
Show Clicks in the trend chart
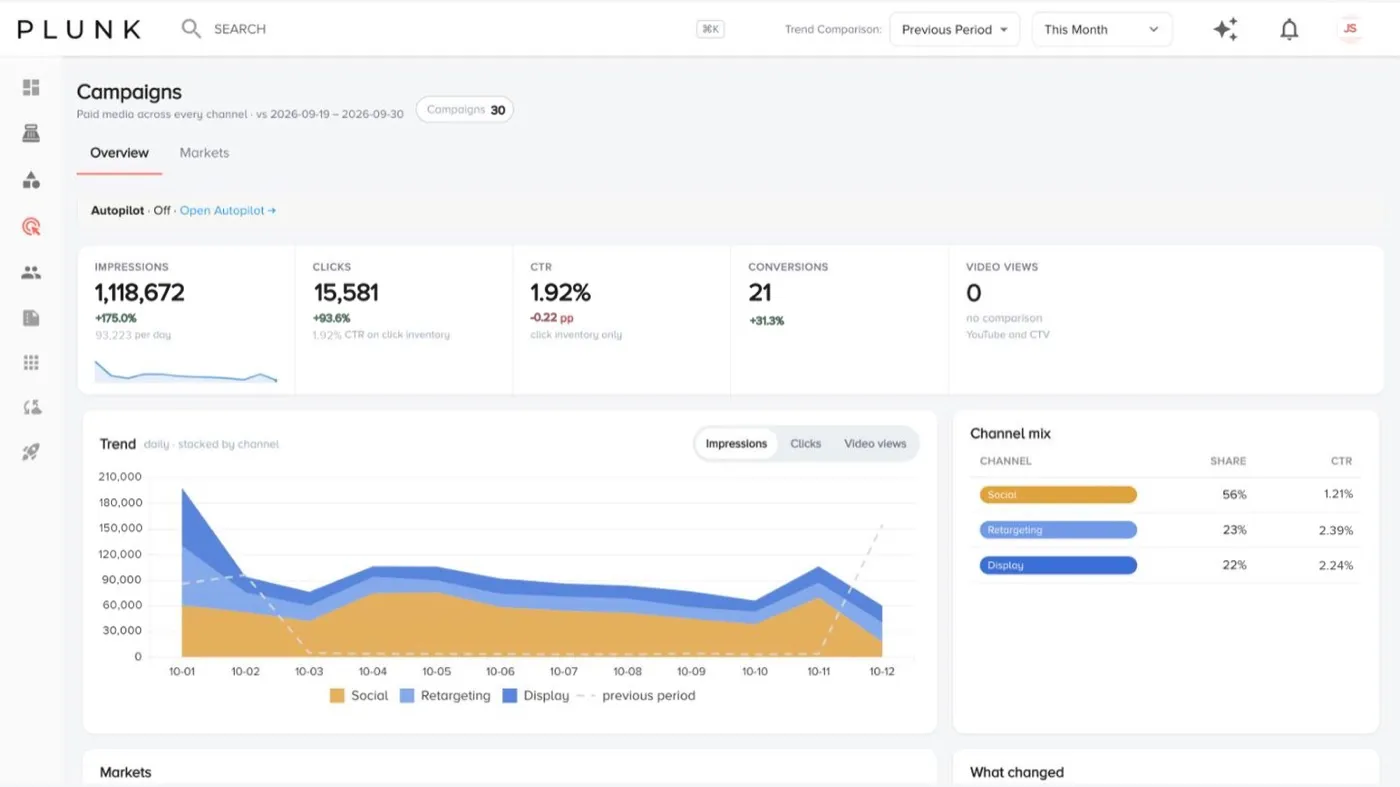coord(805,444)
